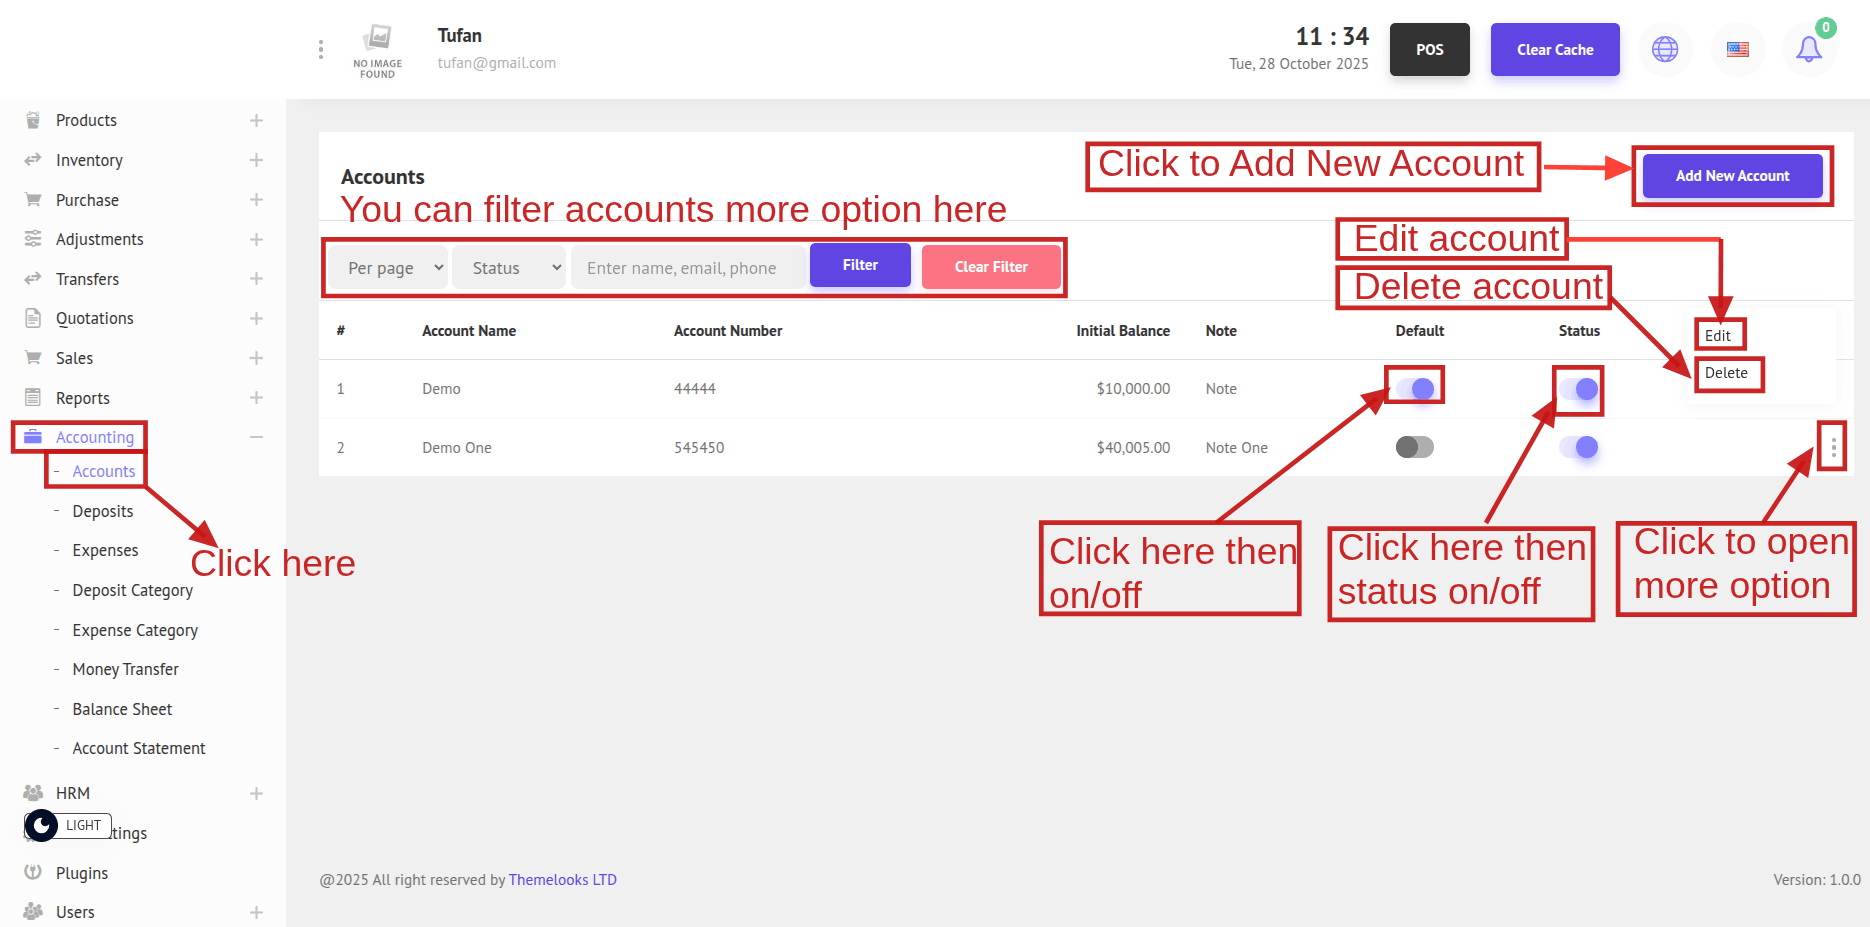The height and width of the screenshot is (927, 1870).
Task: Open Deposits under Accounting
Action: 102,511
